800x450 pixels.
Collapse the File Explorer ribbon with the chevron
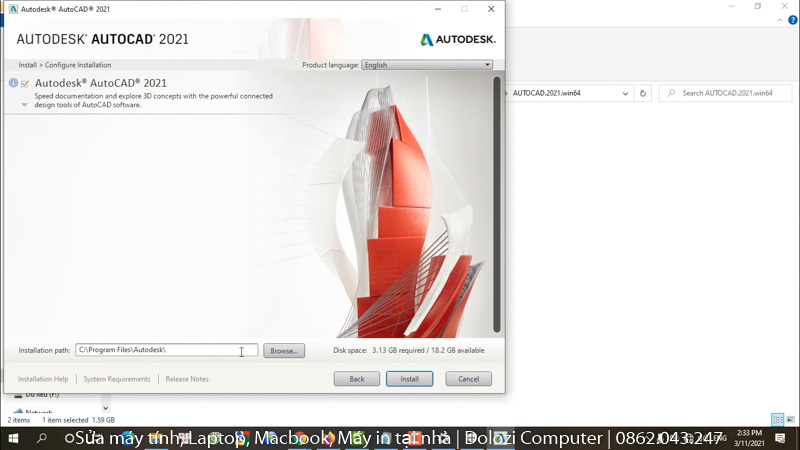[780, 20]
